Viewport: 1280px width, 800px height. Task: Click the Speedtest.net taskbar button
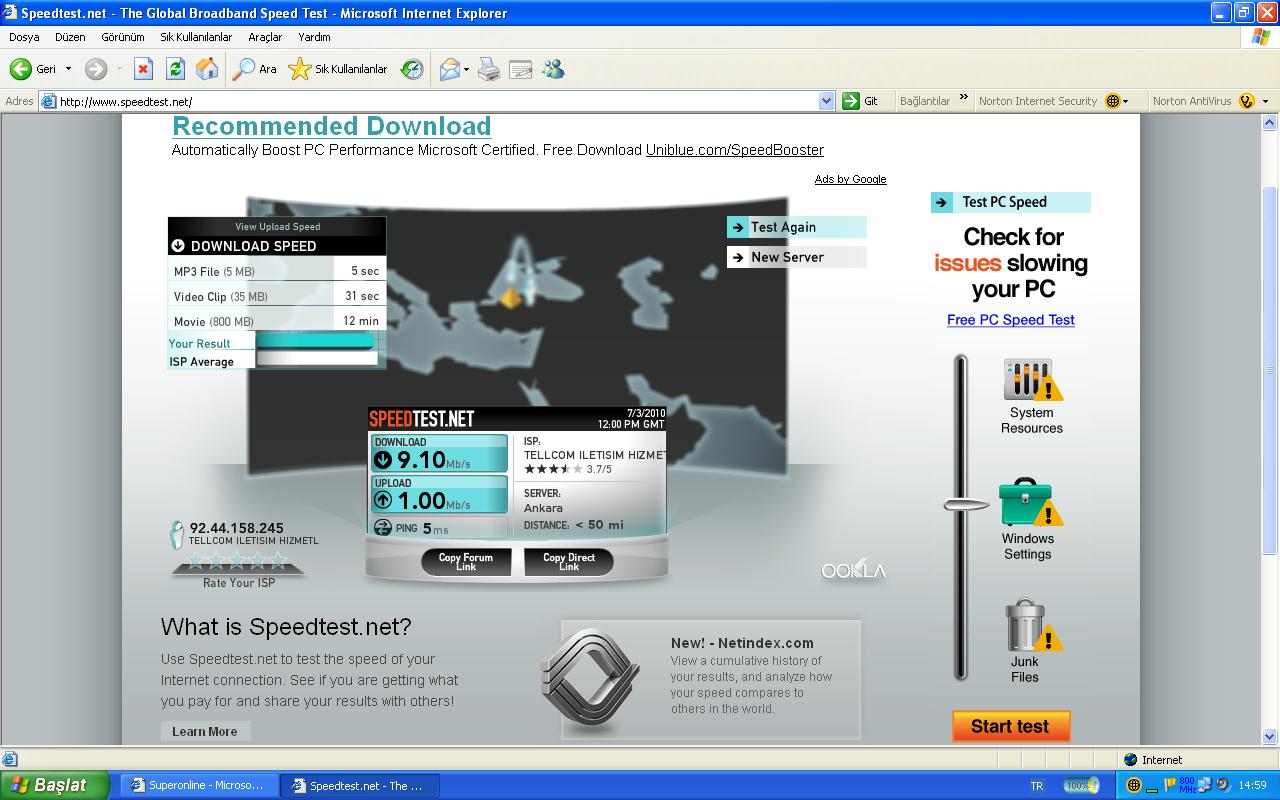[x=360, y=786]
